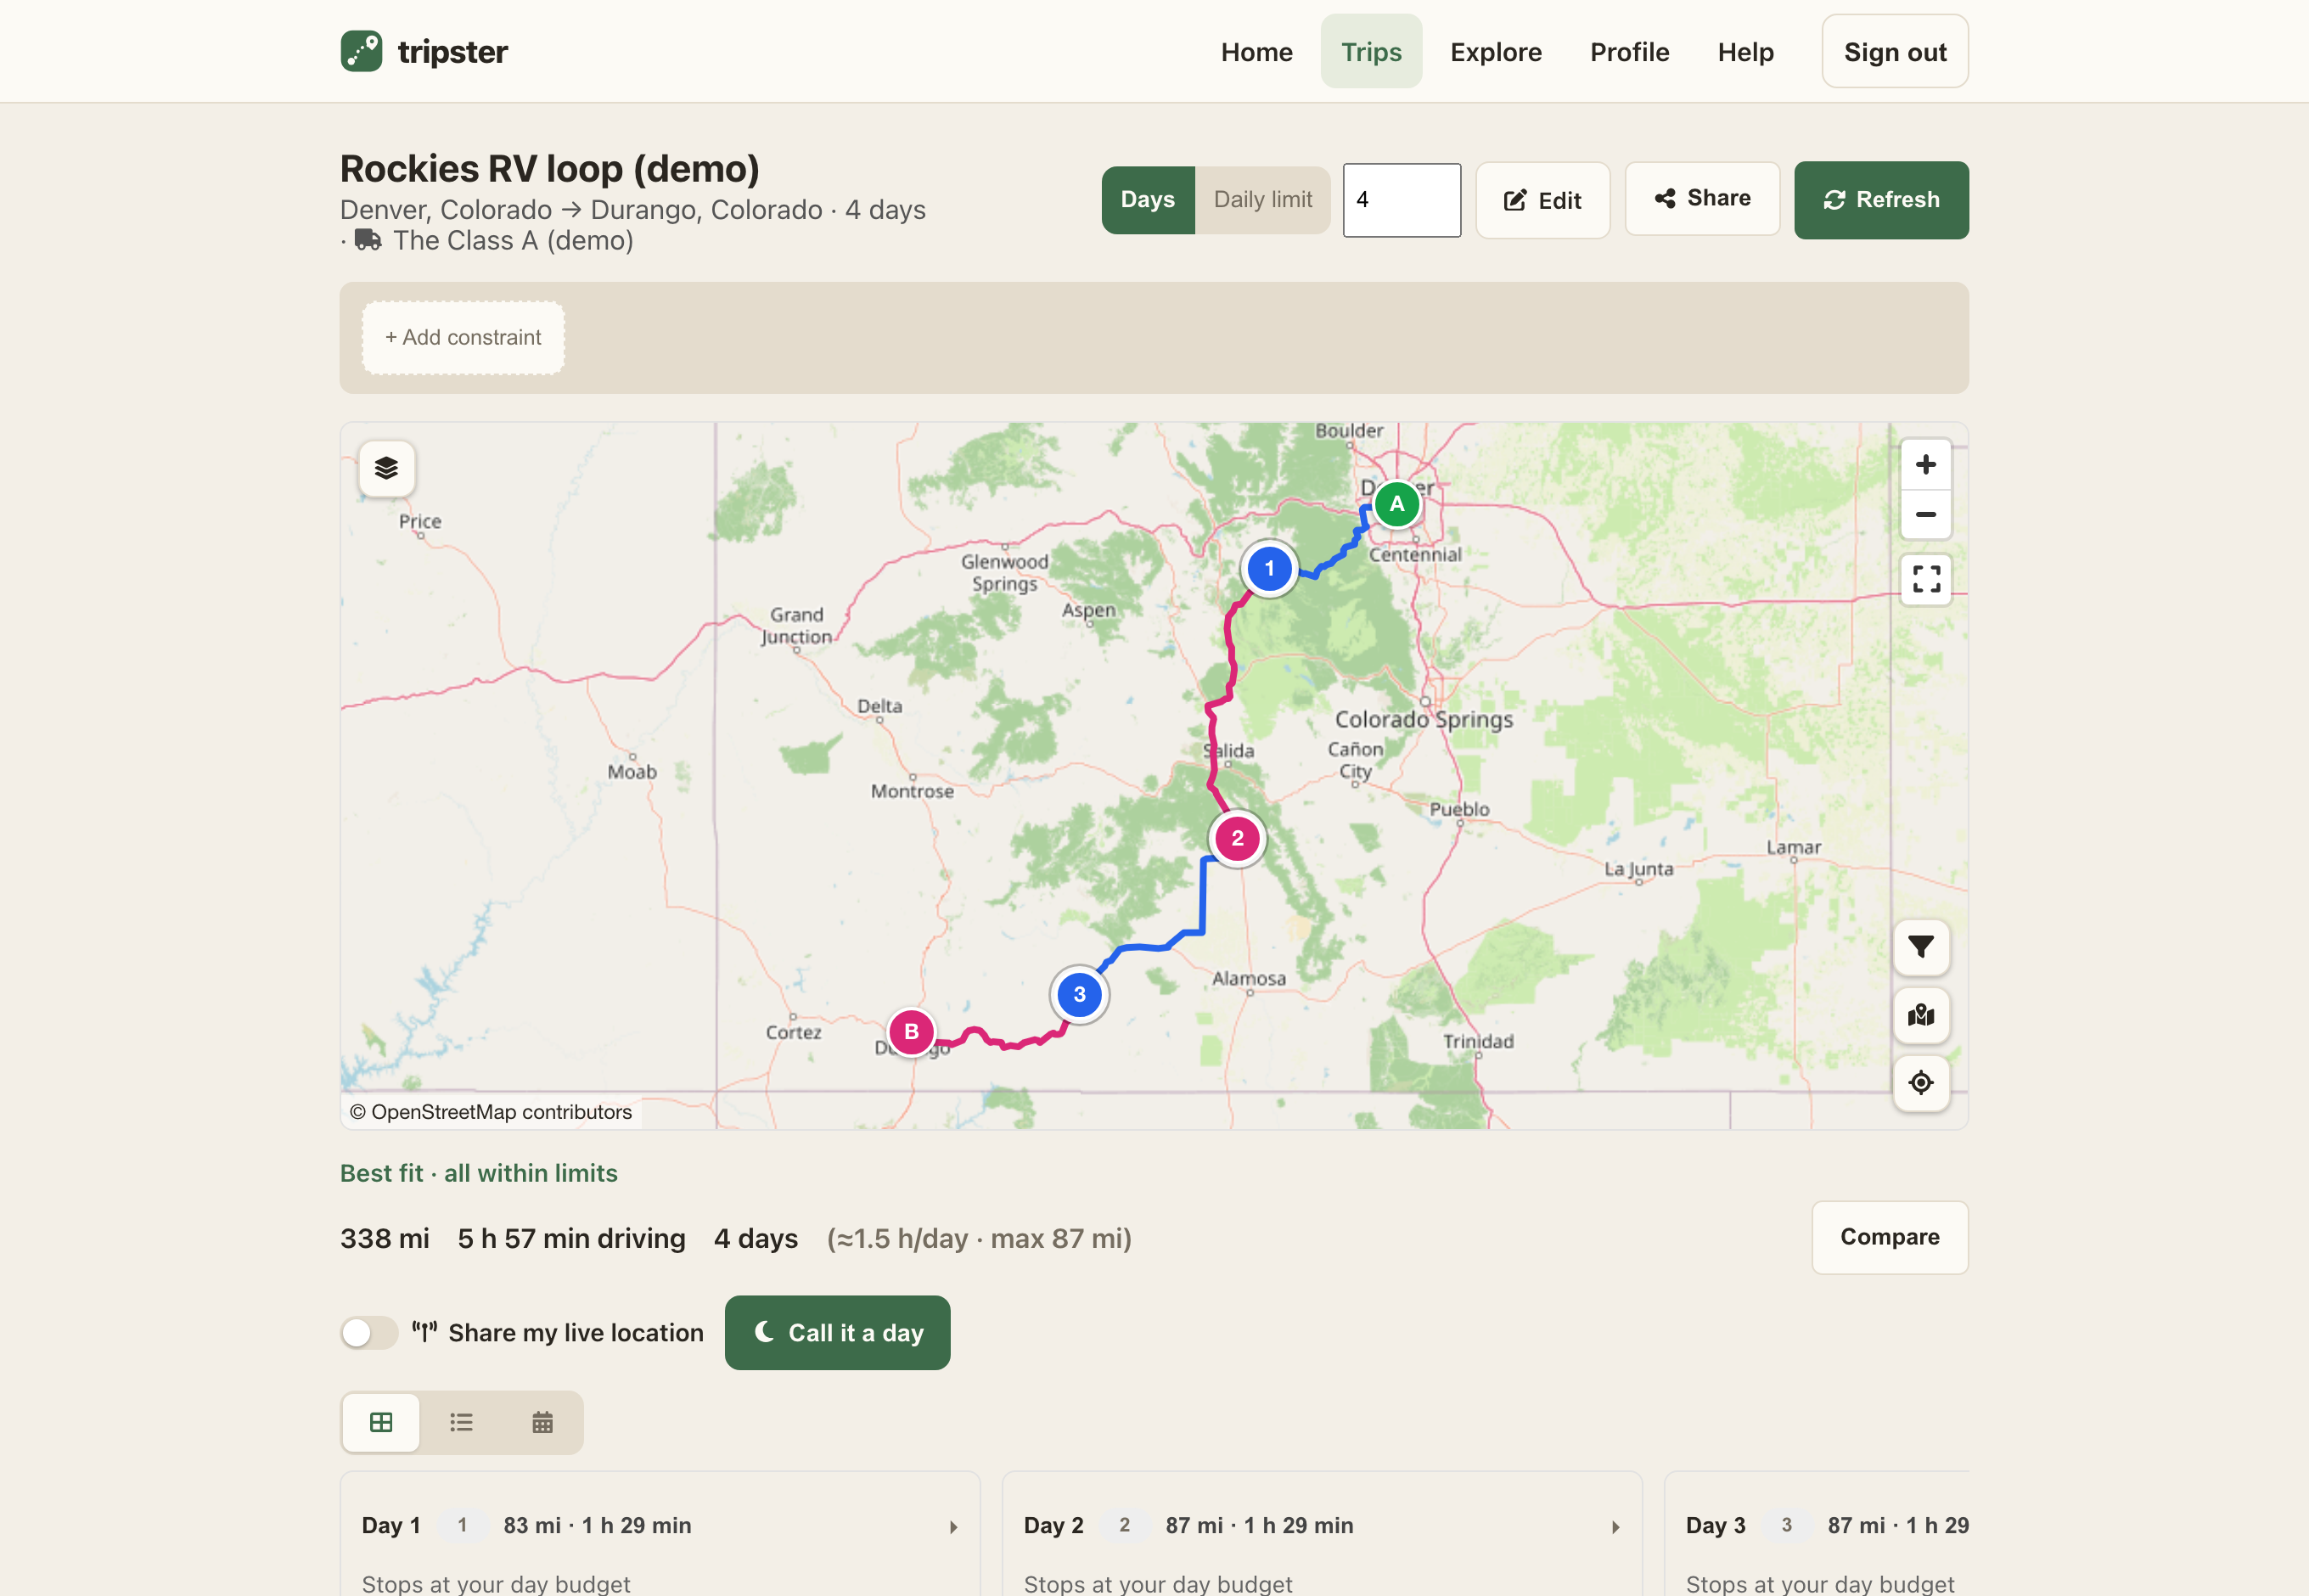The height and width of the screenshot is (1596, 2309).
Task: Select stop marker 2 on the map
Action: 1237,838
